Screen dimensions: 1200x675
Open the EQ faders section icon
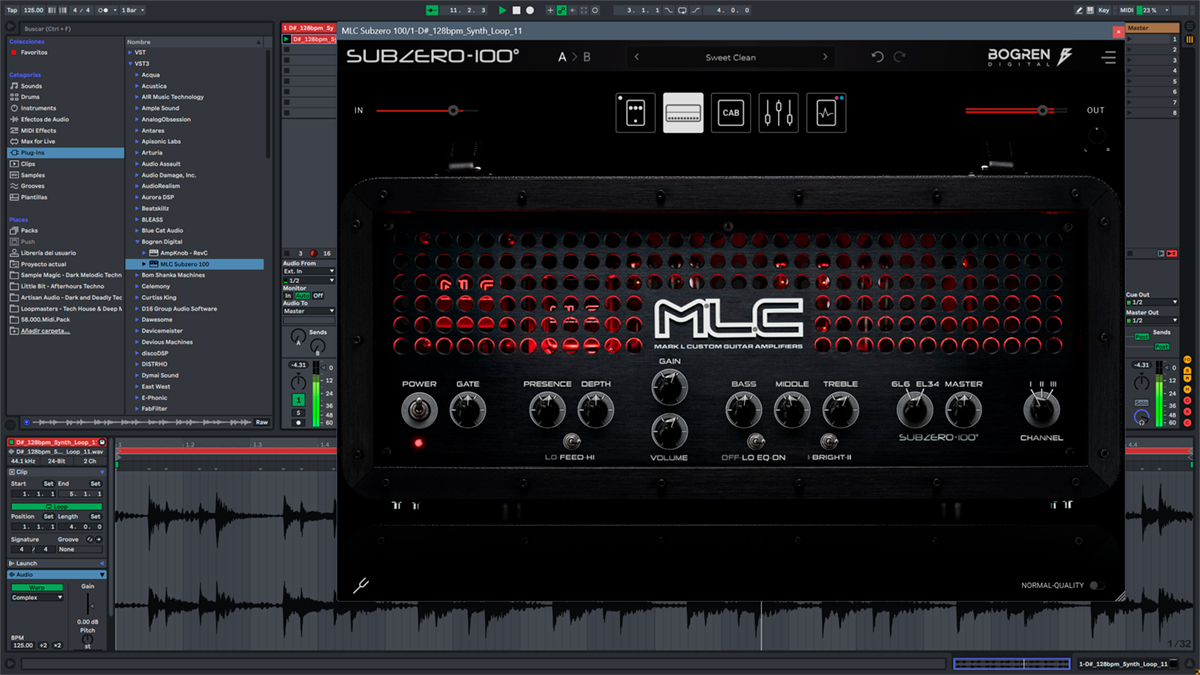point(779,113)
